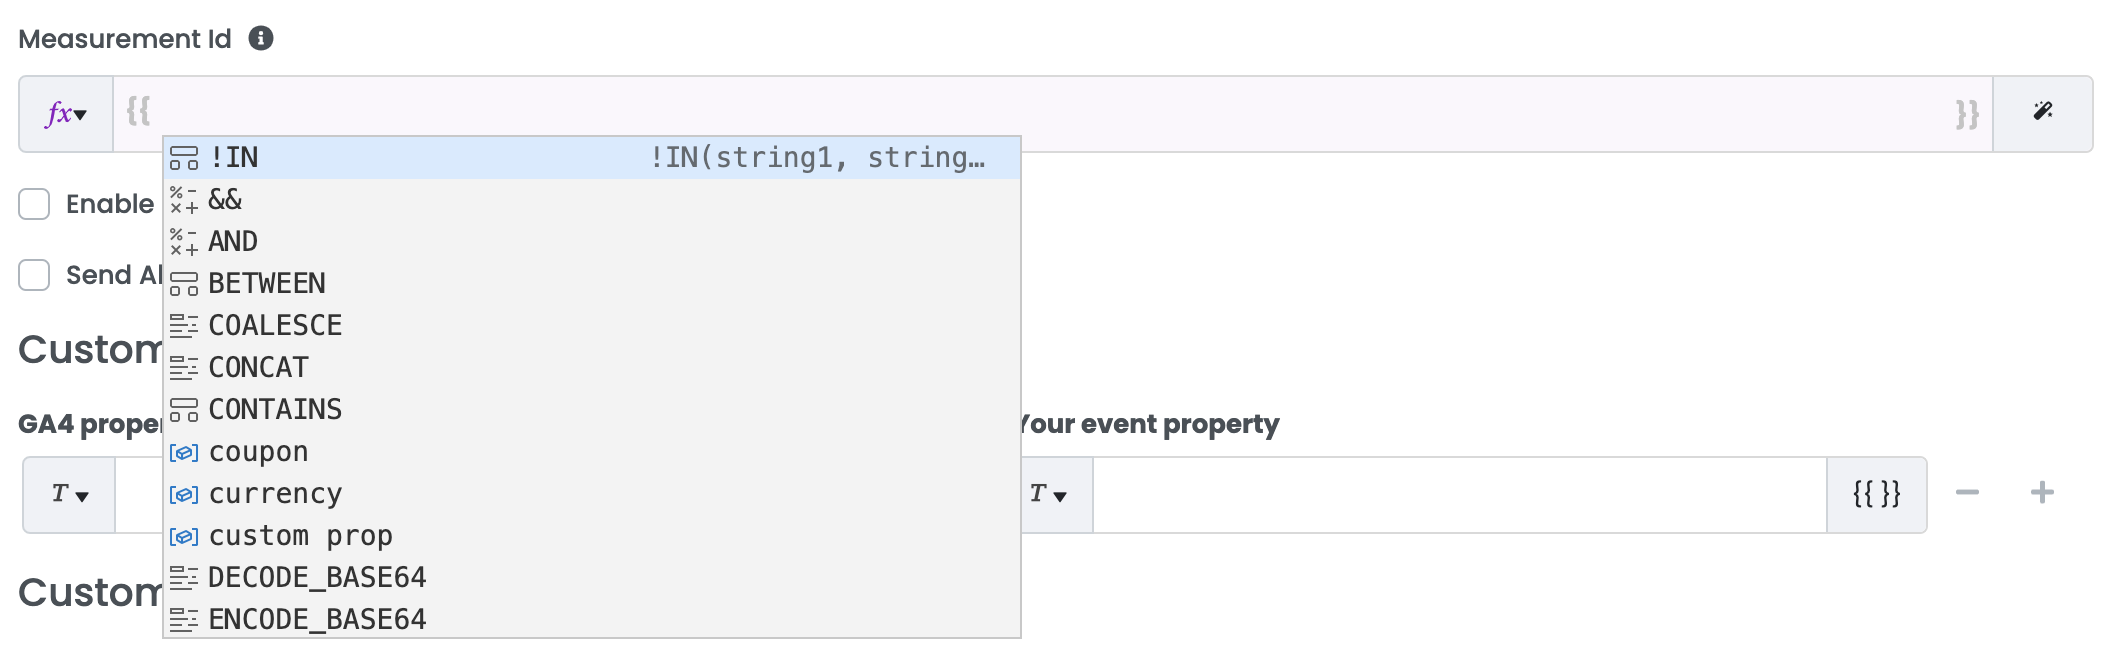Click the plus icon to add row
Image resolution: width=2112 pixels, height=648 pixels.
pyautogui.click(x=2042, y=493)
